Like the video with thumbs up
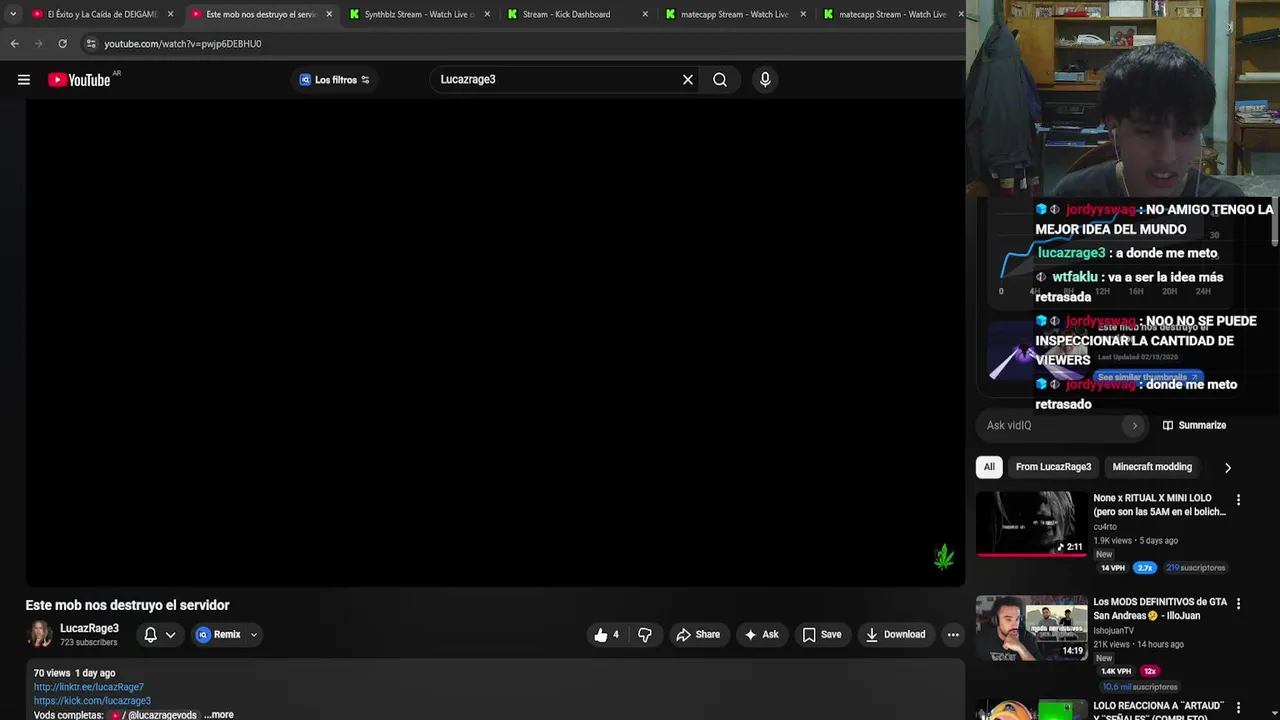The height and width of the screenshot is (720, 1280). 606,635
